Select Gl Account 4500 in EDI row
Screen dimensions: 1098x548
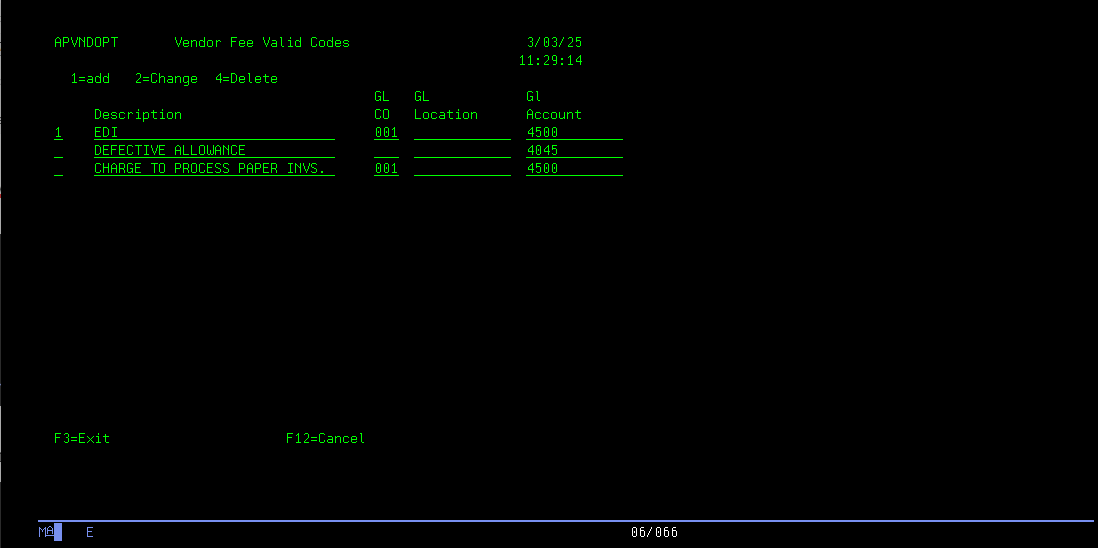(x=574, y=133)
